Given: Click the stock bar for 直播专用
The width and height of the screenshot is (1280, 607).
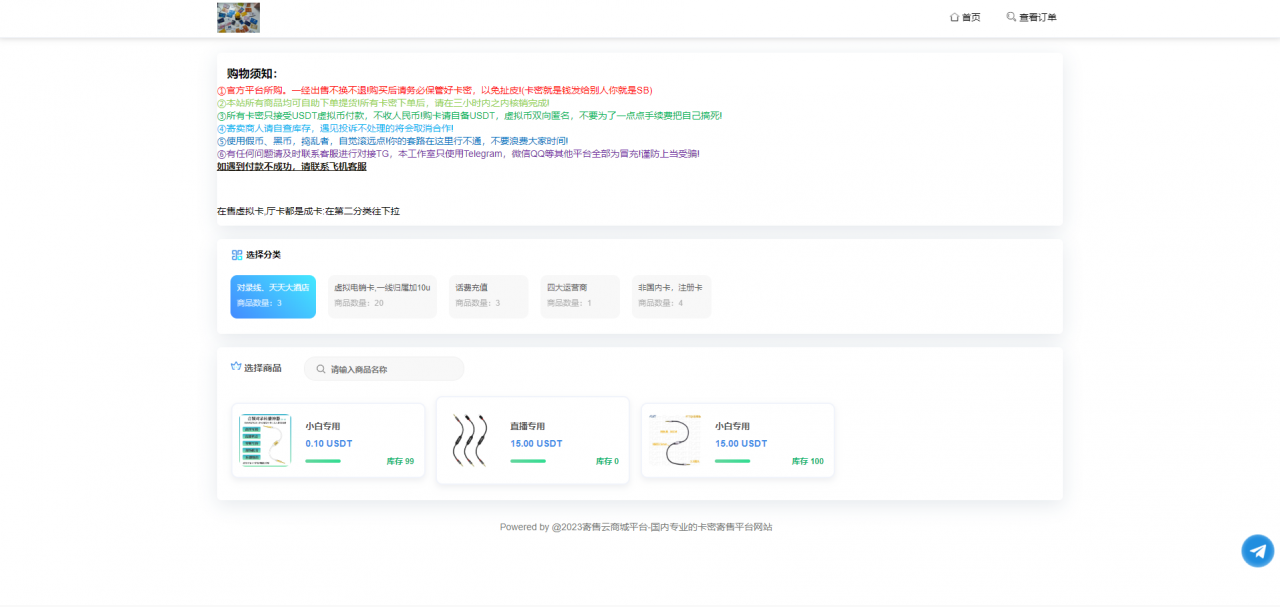Looking at the screenshot, I should (x=528, y=461).
